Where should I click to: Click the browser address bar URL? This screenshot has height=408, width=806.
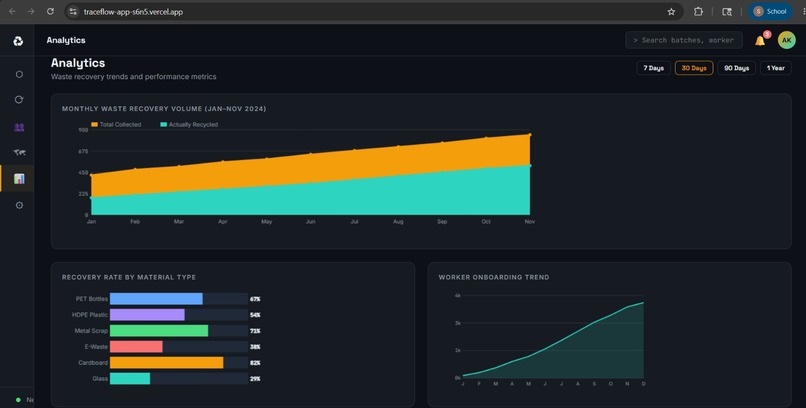pos(133,12)
